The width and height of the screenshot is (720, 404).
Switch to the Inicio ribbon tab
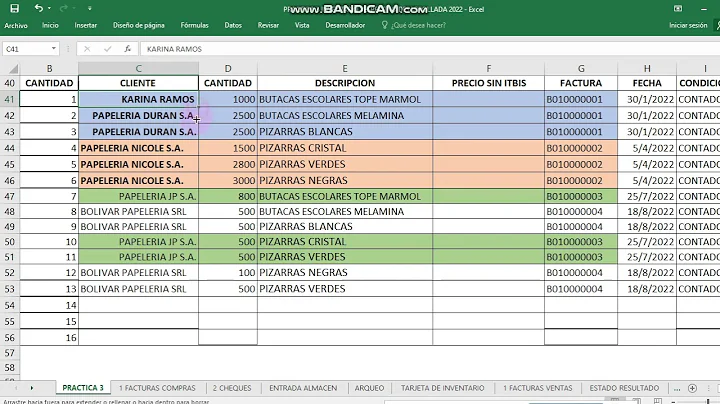click(x=50, y=25)
